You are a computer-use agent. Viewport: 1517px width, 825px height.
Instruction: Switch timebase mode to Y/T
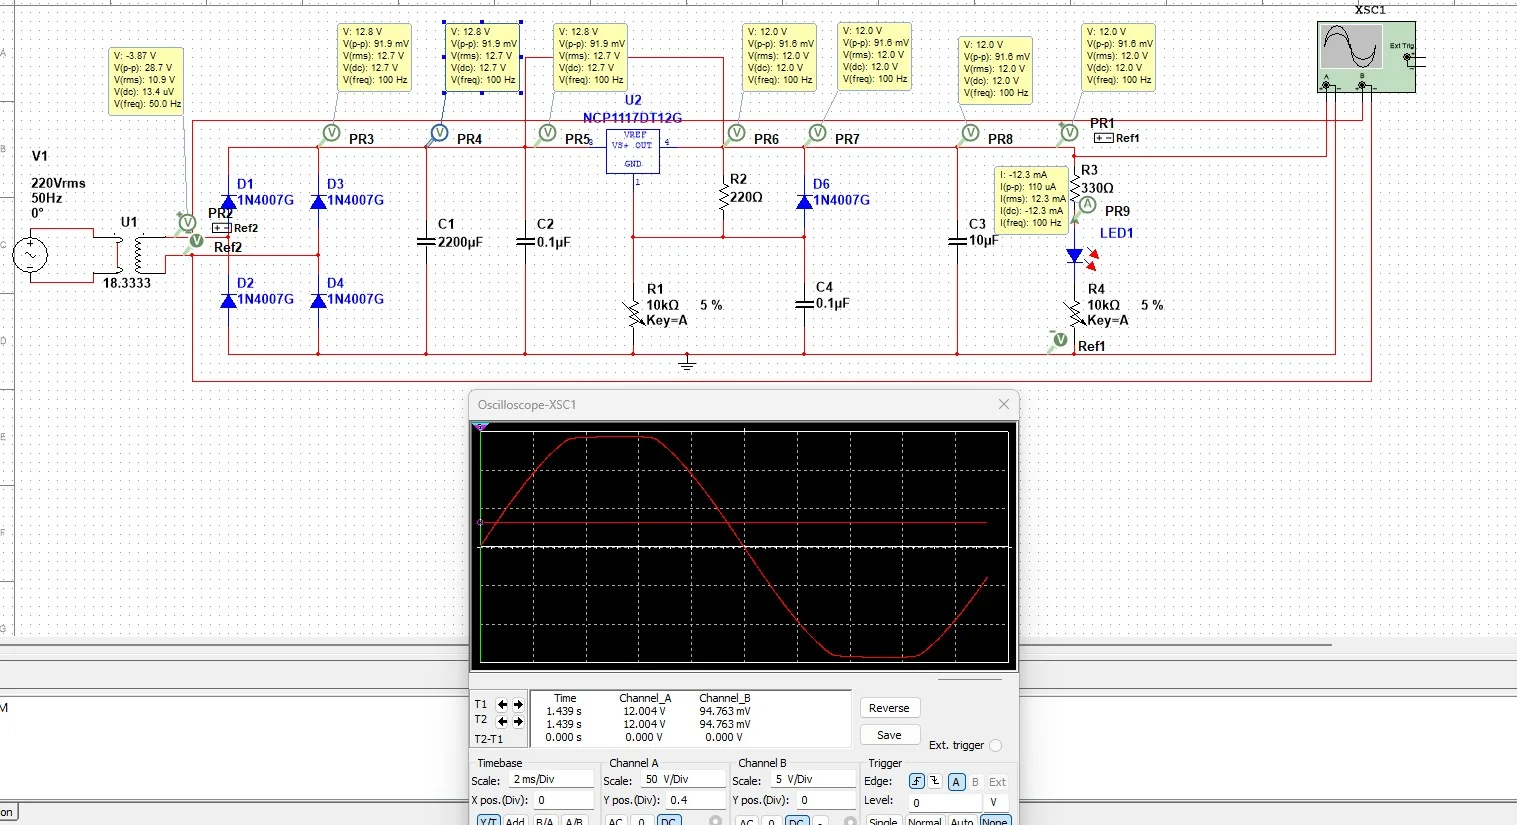pyautogui.click(x=488, y=821)
